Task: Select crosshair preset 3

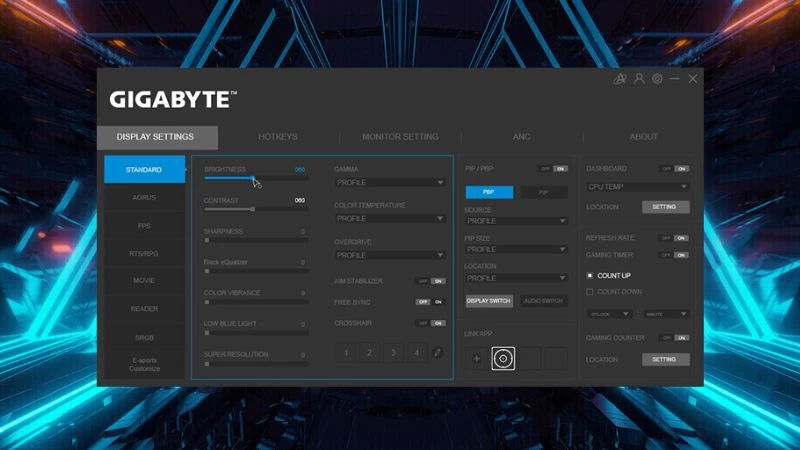Action: coord(393,353)
